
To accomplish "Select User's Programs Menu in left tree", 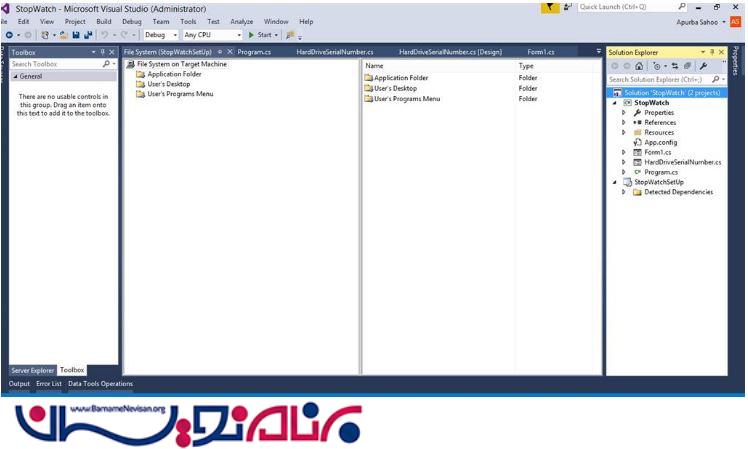I will click(180, 94).
